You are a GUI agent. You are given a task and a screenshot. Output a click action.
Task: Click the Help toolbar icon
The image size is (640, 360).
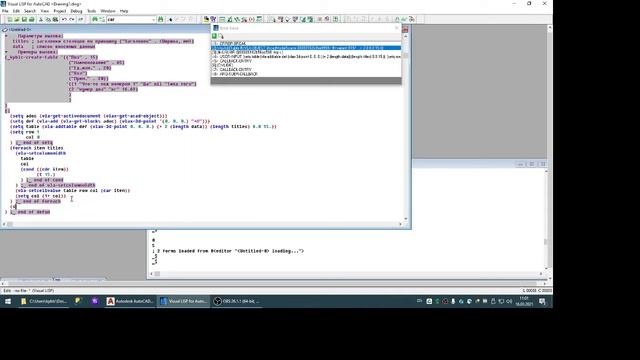(x=336, y=19)
